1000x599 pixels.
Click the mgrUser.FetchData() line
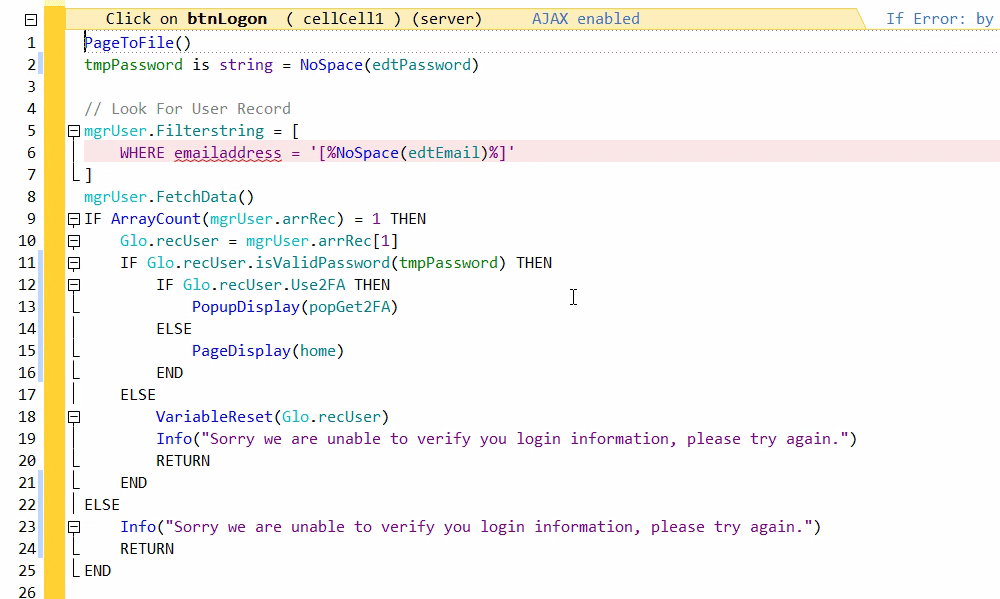tap(169, 197)
